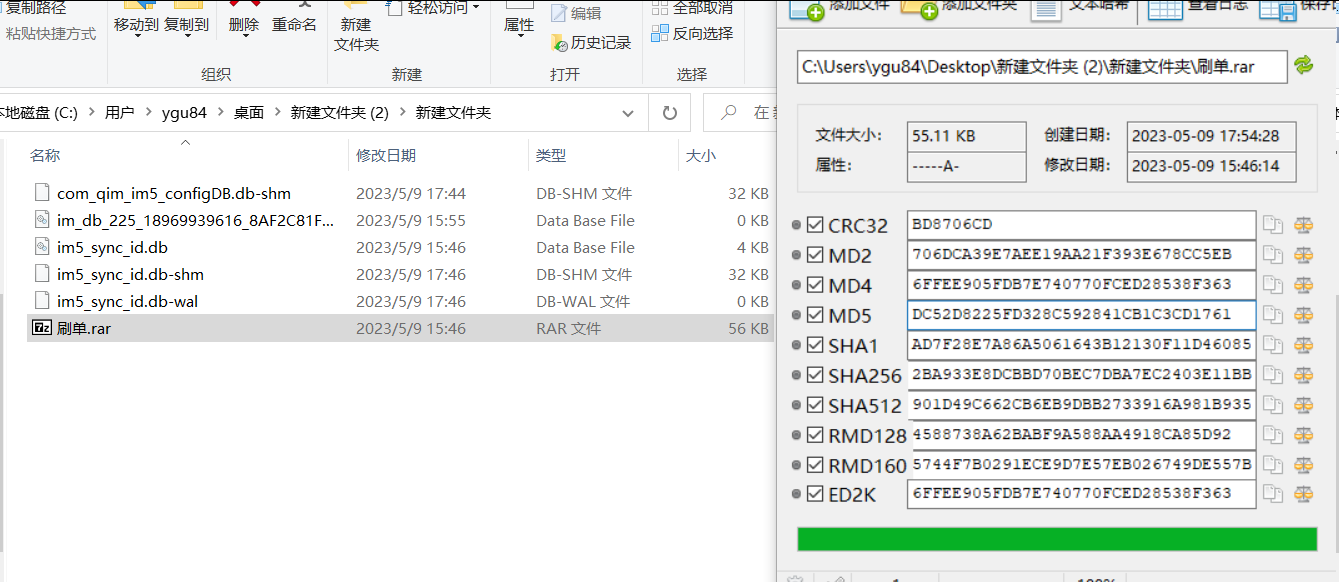Copy the MD5 hash using its copy icon
Screen dimensions: 1339x582
coord(1274,314)
